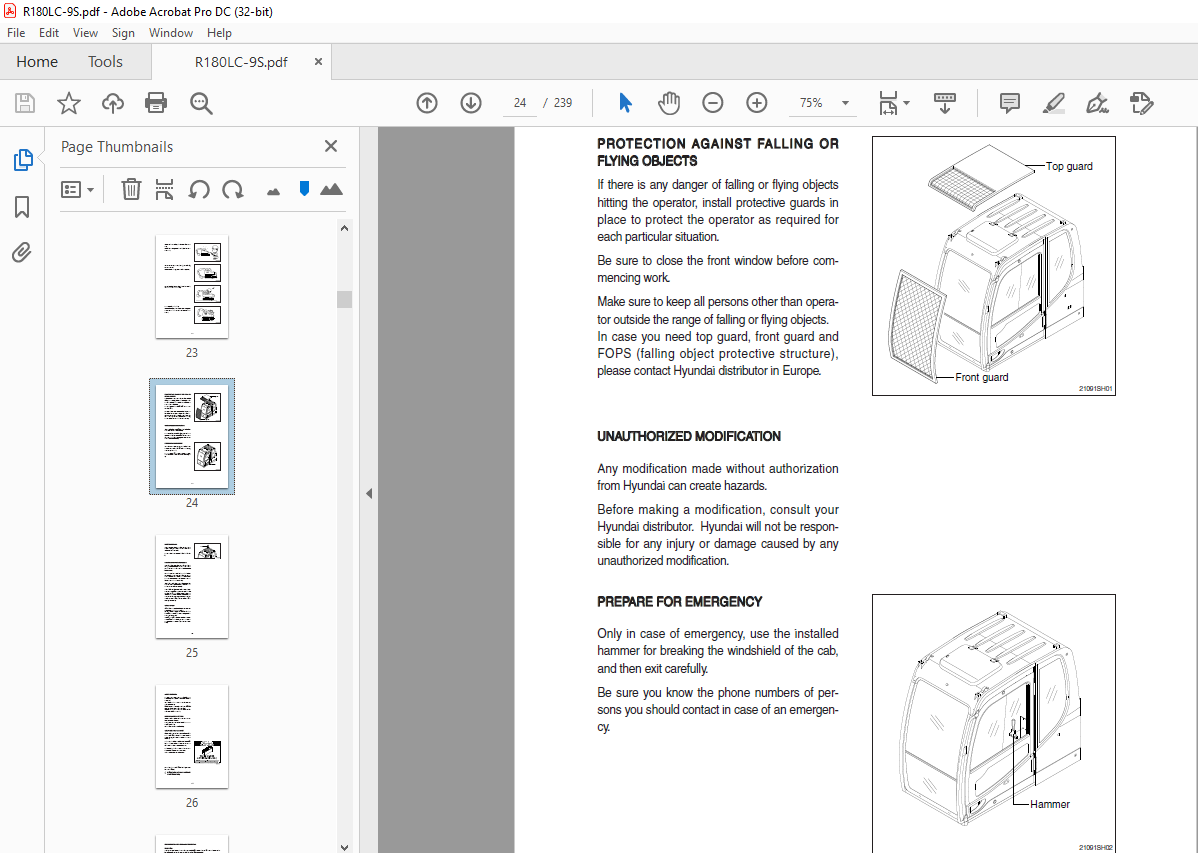
Task: Open the 75% zoom level dropdown
Action: [x=845, y=103]
